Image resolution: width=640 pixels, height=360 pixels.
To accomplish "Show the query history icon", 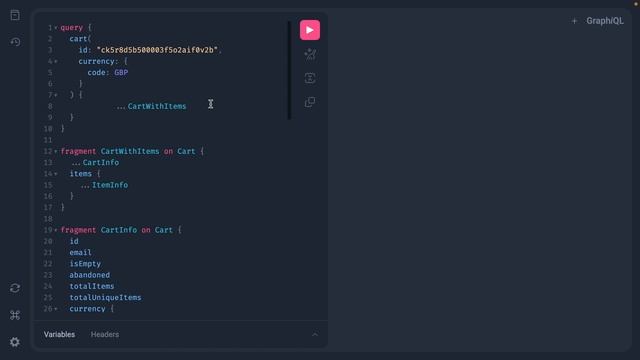I will click(x=15, y=42).
